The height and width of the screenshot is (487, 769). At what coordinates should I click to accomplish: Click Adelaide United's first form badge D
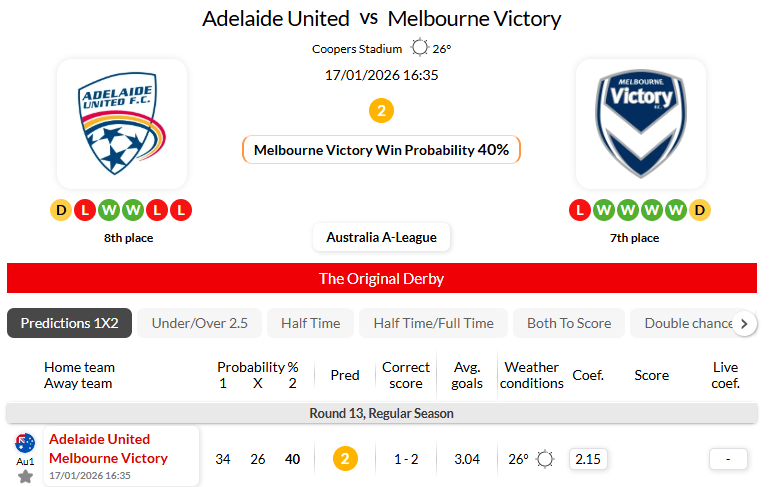pos(61,211)
